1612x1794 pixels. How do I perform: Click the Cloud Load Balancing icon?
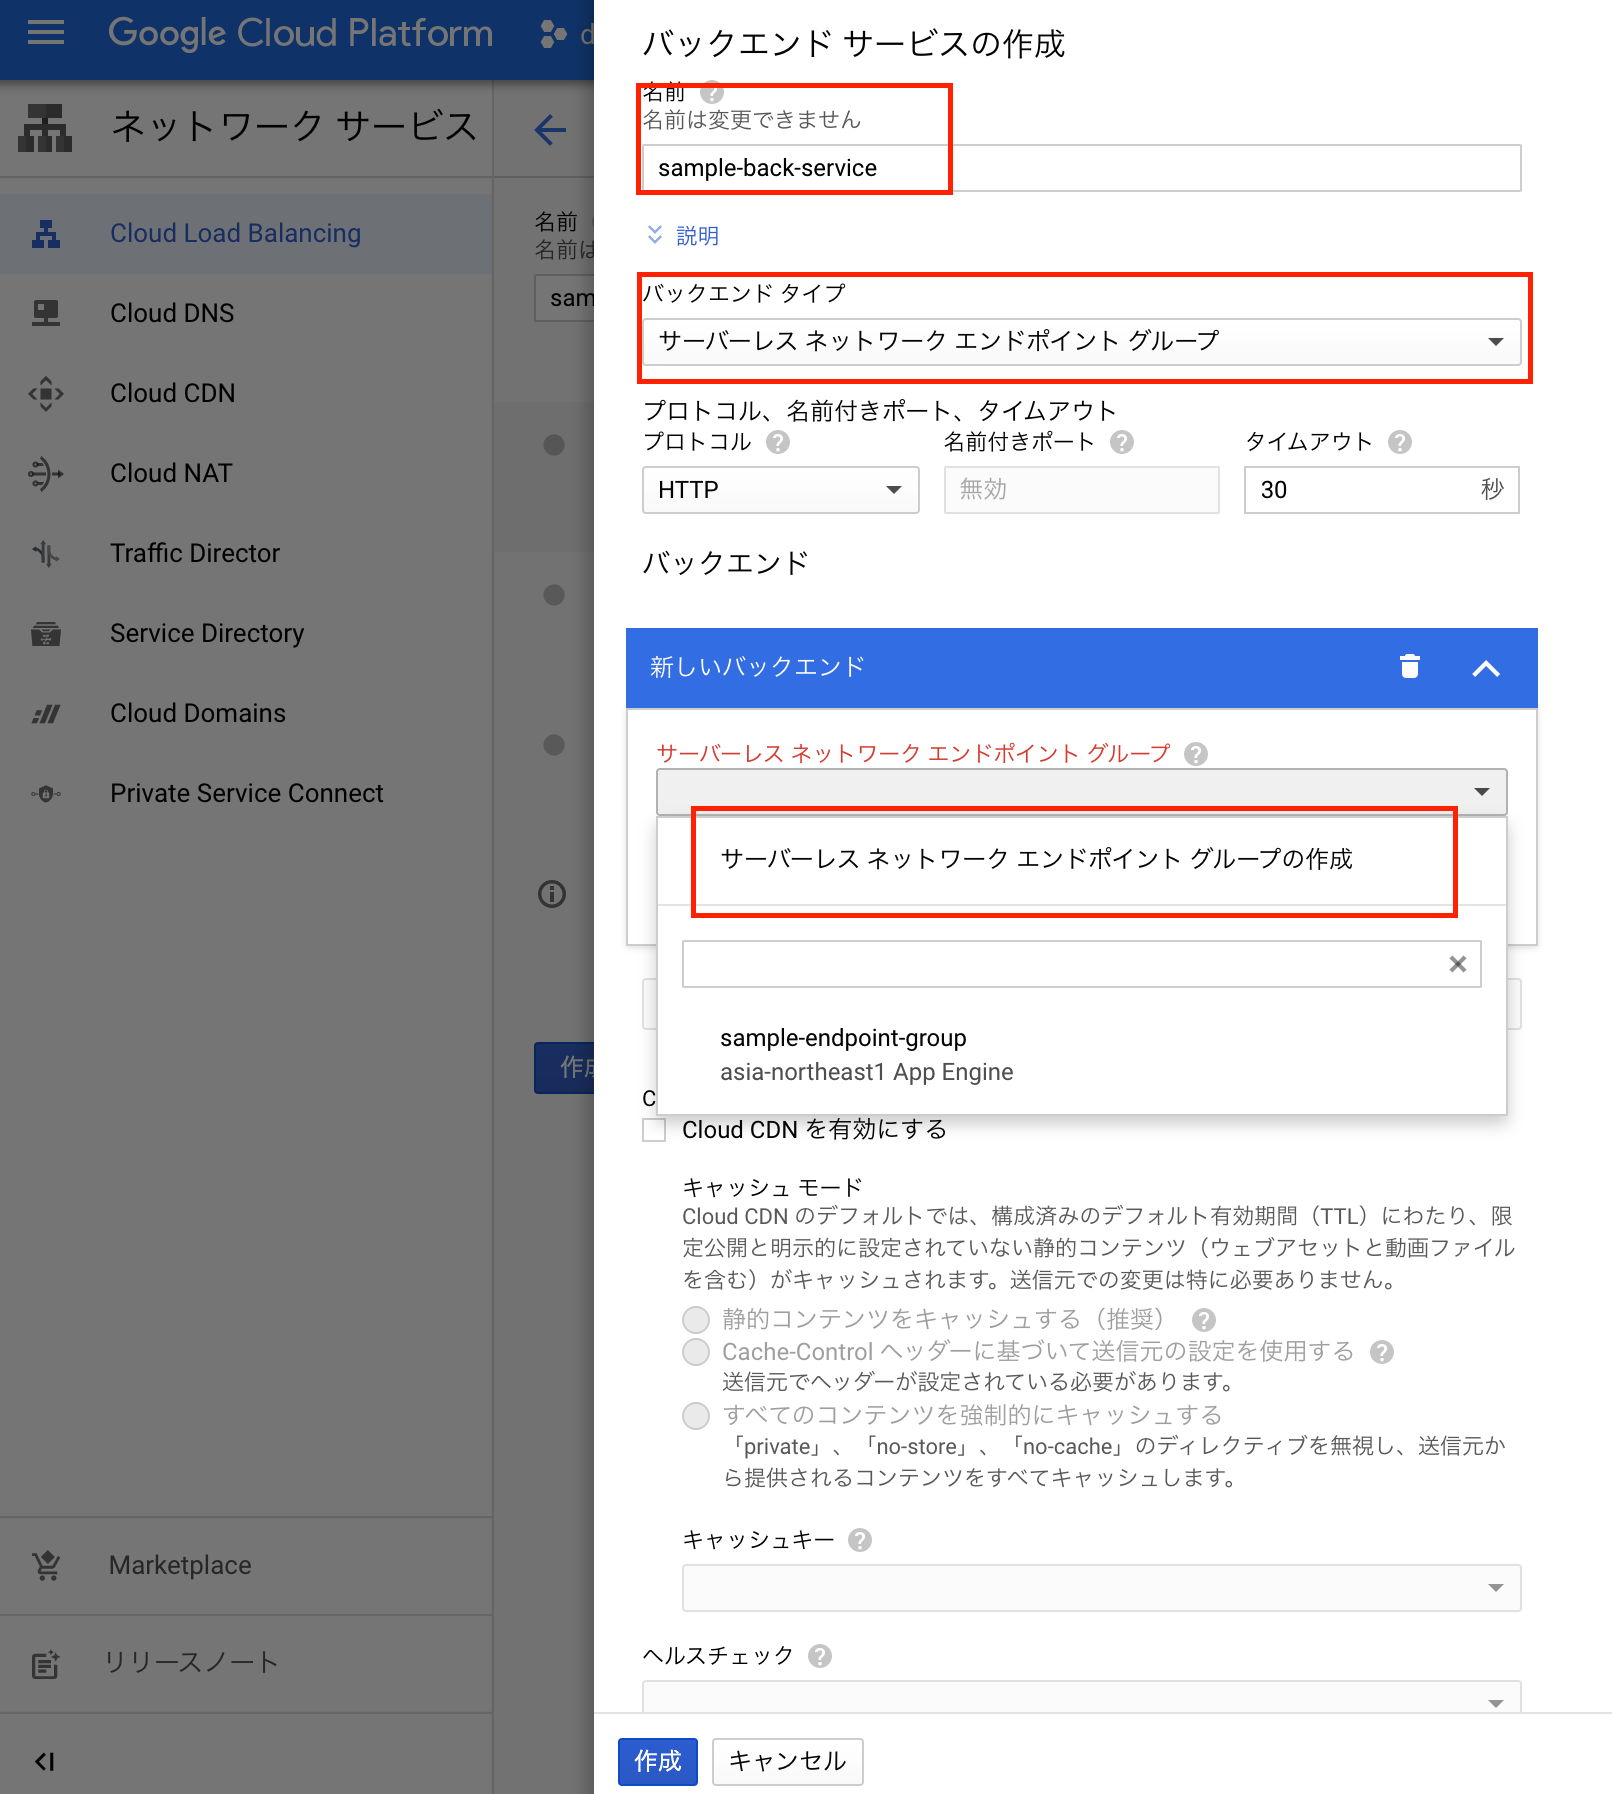(x=46, y=234)
